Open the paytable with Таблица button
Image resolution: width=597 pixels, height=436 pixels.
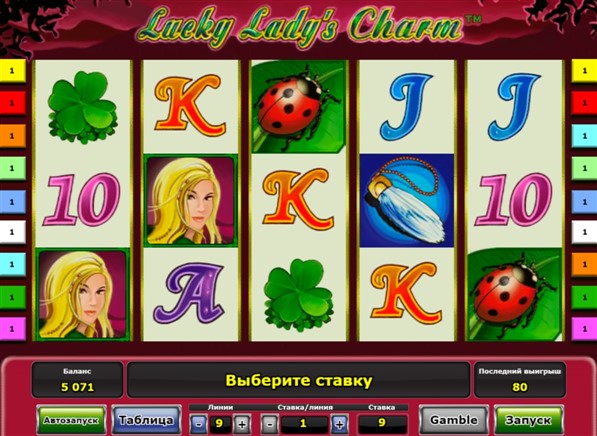pyautogui.click(x=146, y=420)
